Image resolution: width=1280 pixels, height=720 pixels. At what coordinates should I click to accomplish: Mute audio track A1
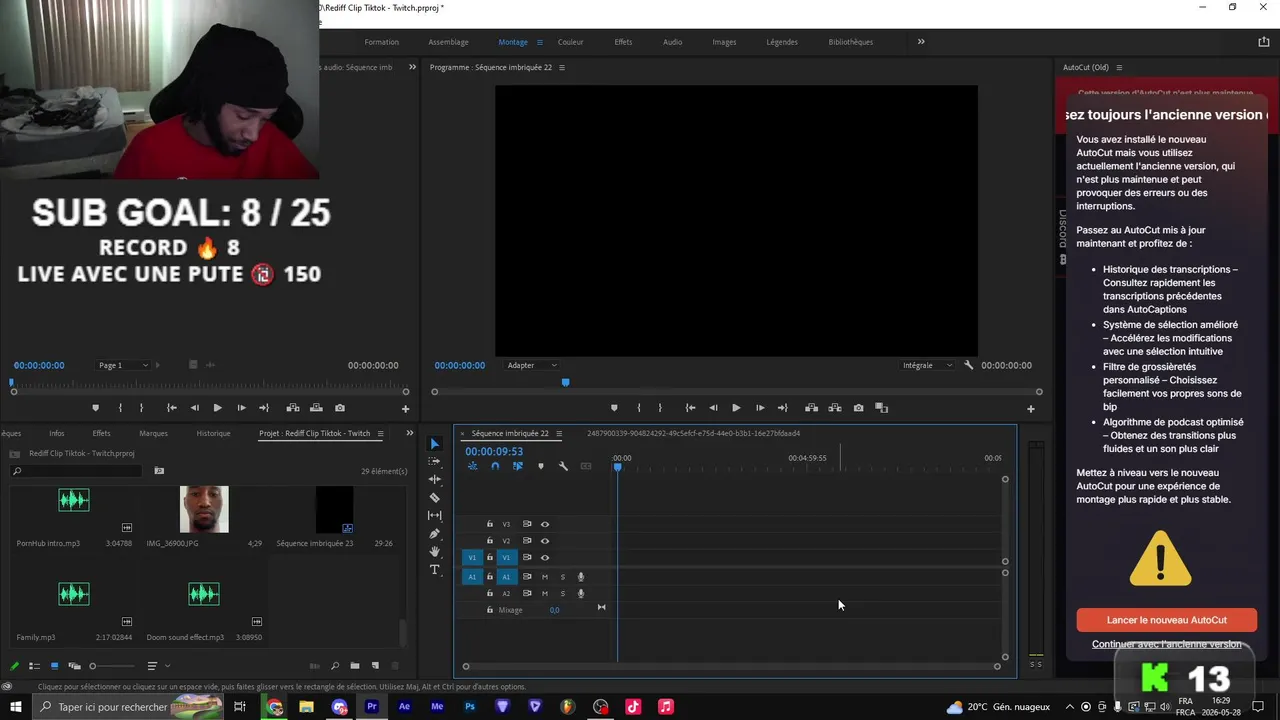pyautogui.click(x=545, y=577)
